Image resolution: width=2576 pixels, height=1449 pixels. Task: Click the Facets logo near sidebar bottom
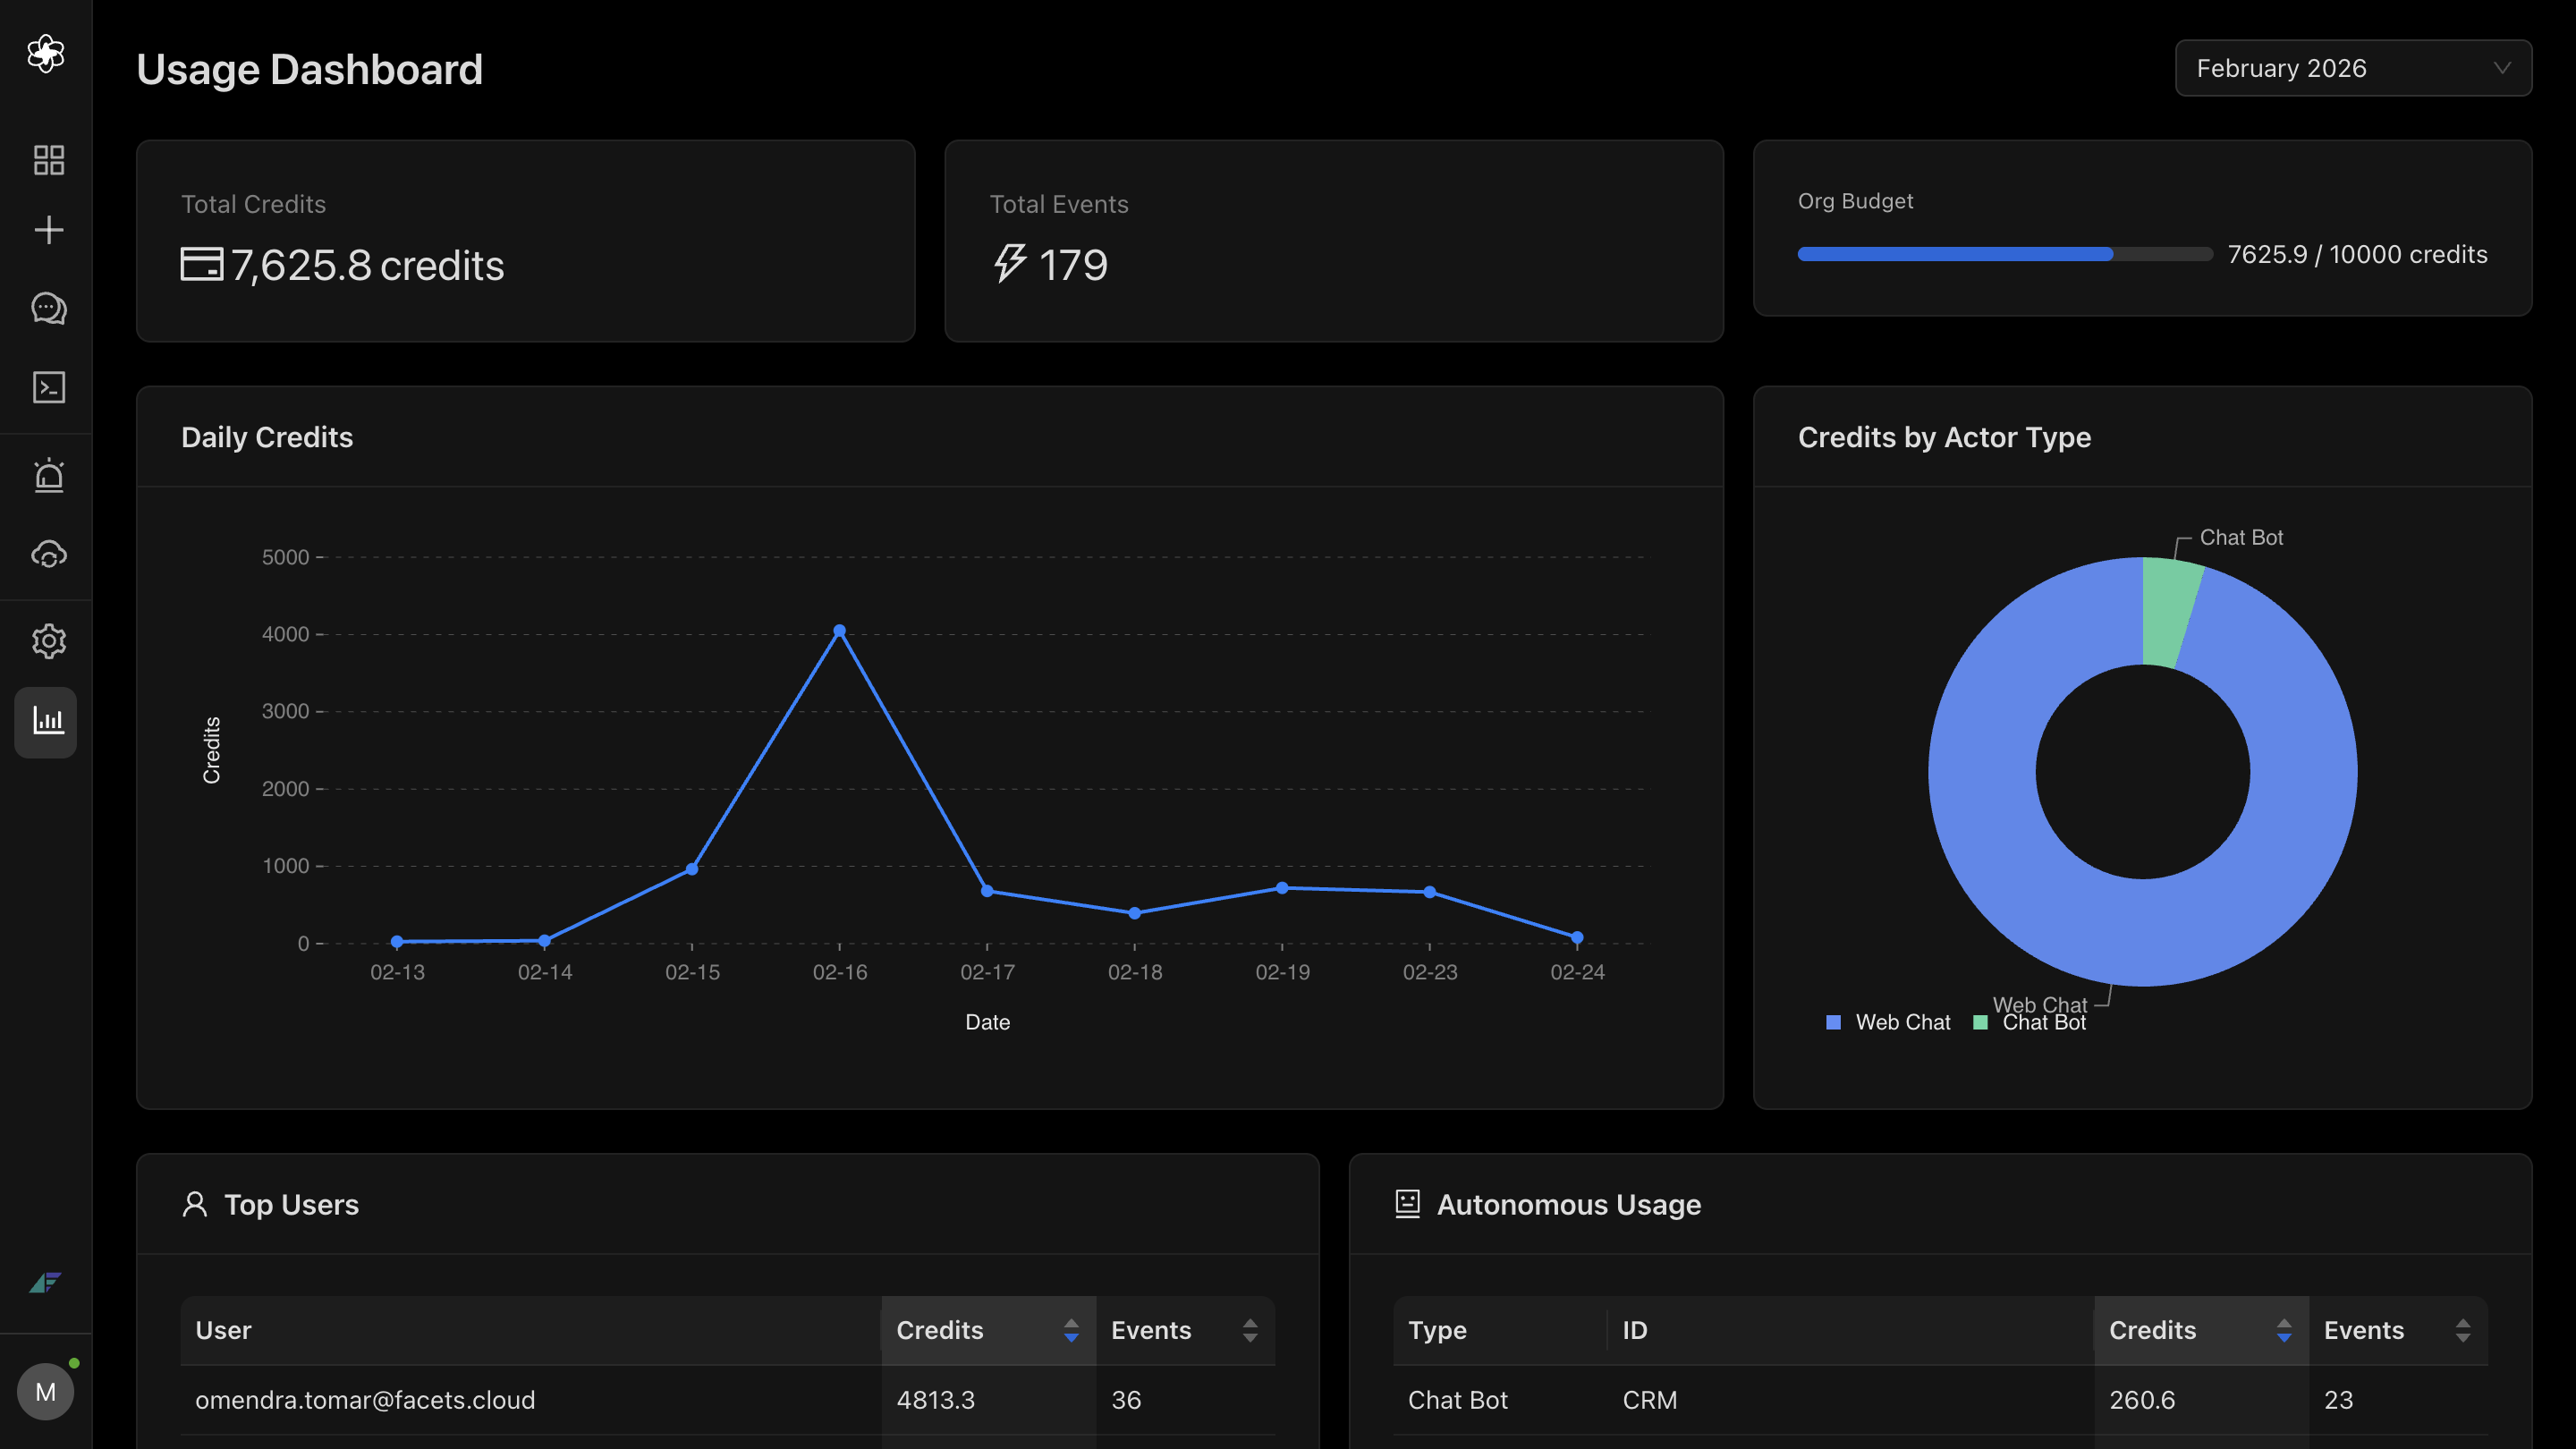click(46, 1282)
